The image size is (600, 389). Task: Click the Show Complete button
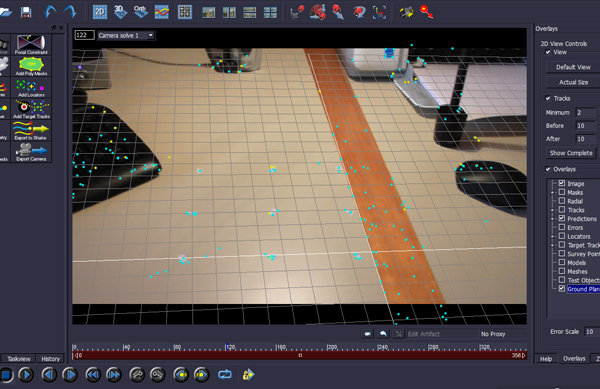[571, 153]
